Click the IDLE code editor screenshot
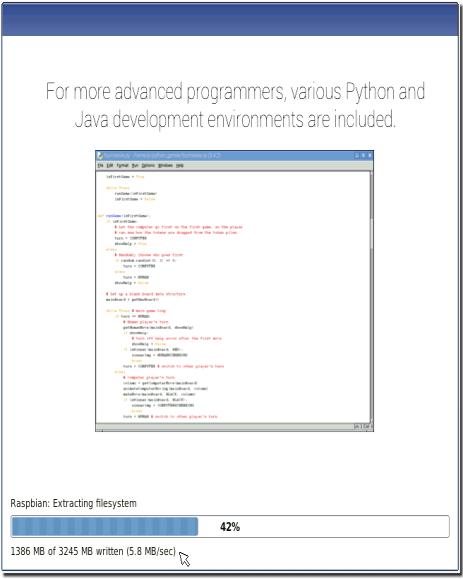This screenshot has height=579, width=463. pos(234,291)
